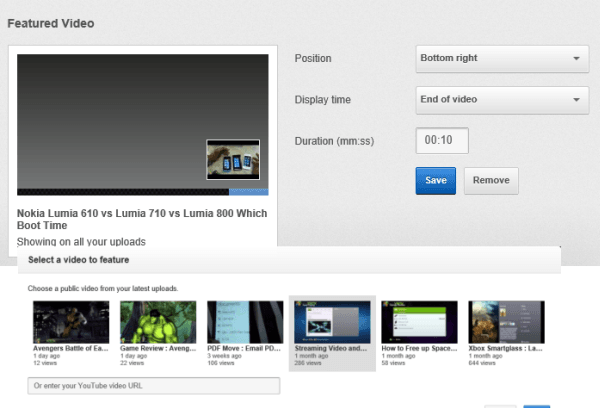600x408 pixels.
Task: Click the 'PDF Move : Email PD...' title text
Action: (x=244, y=348)
